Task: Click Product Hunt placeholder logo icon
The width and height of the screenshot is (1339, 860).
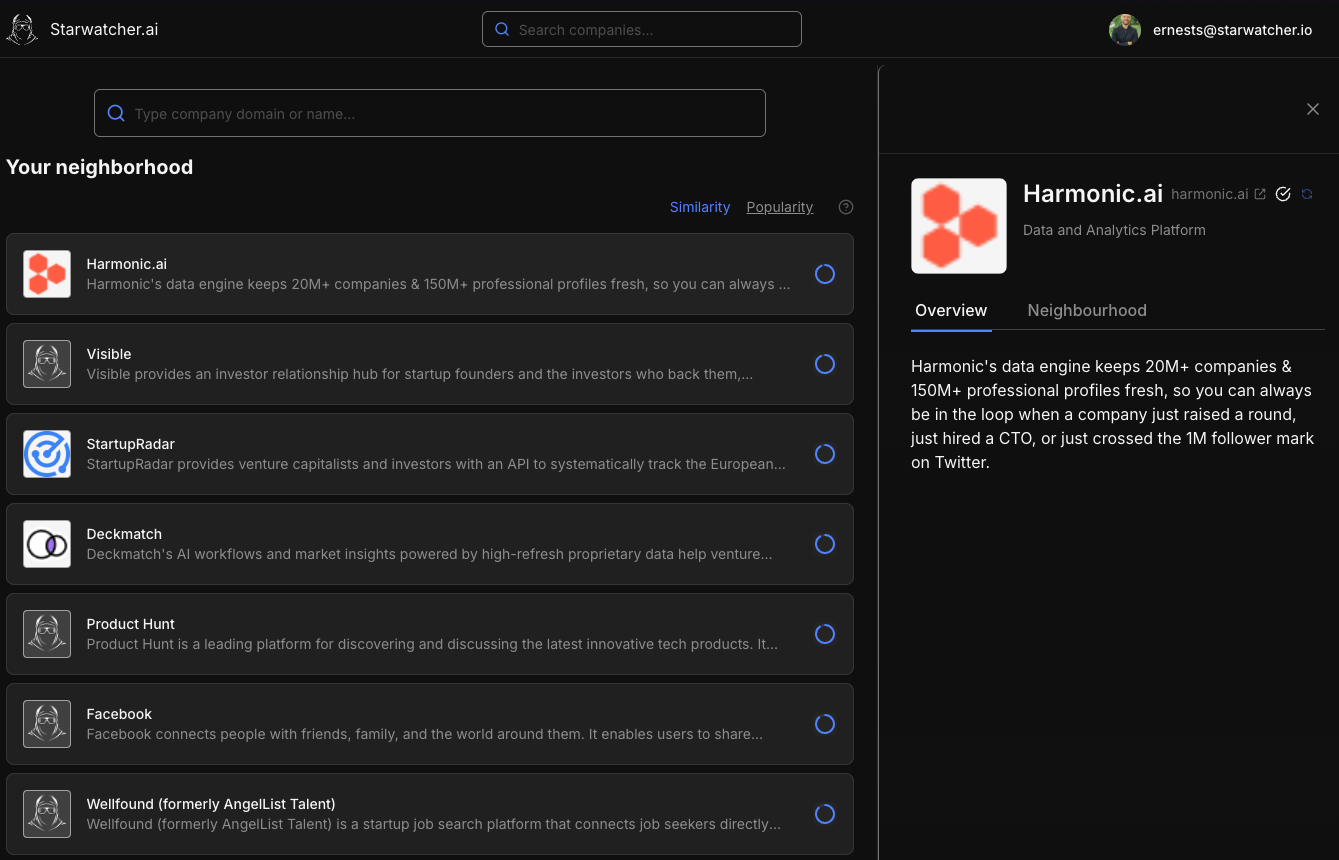Action: 47,634
